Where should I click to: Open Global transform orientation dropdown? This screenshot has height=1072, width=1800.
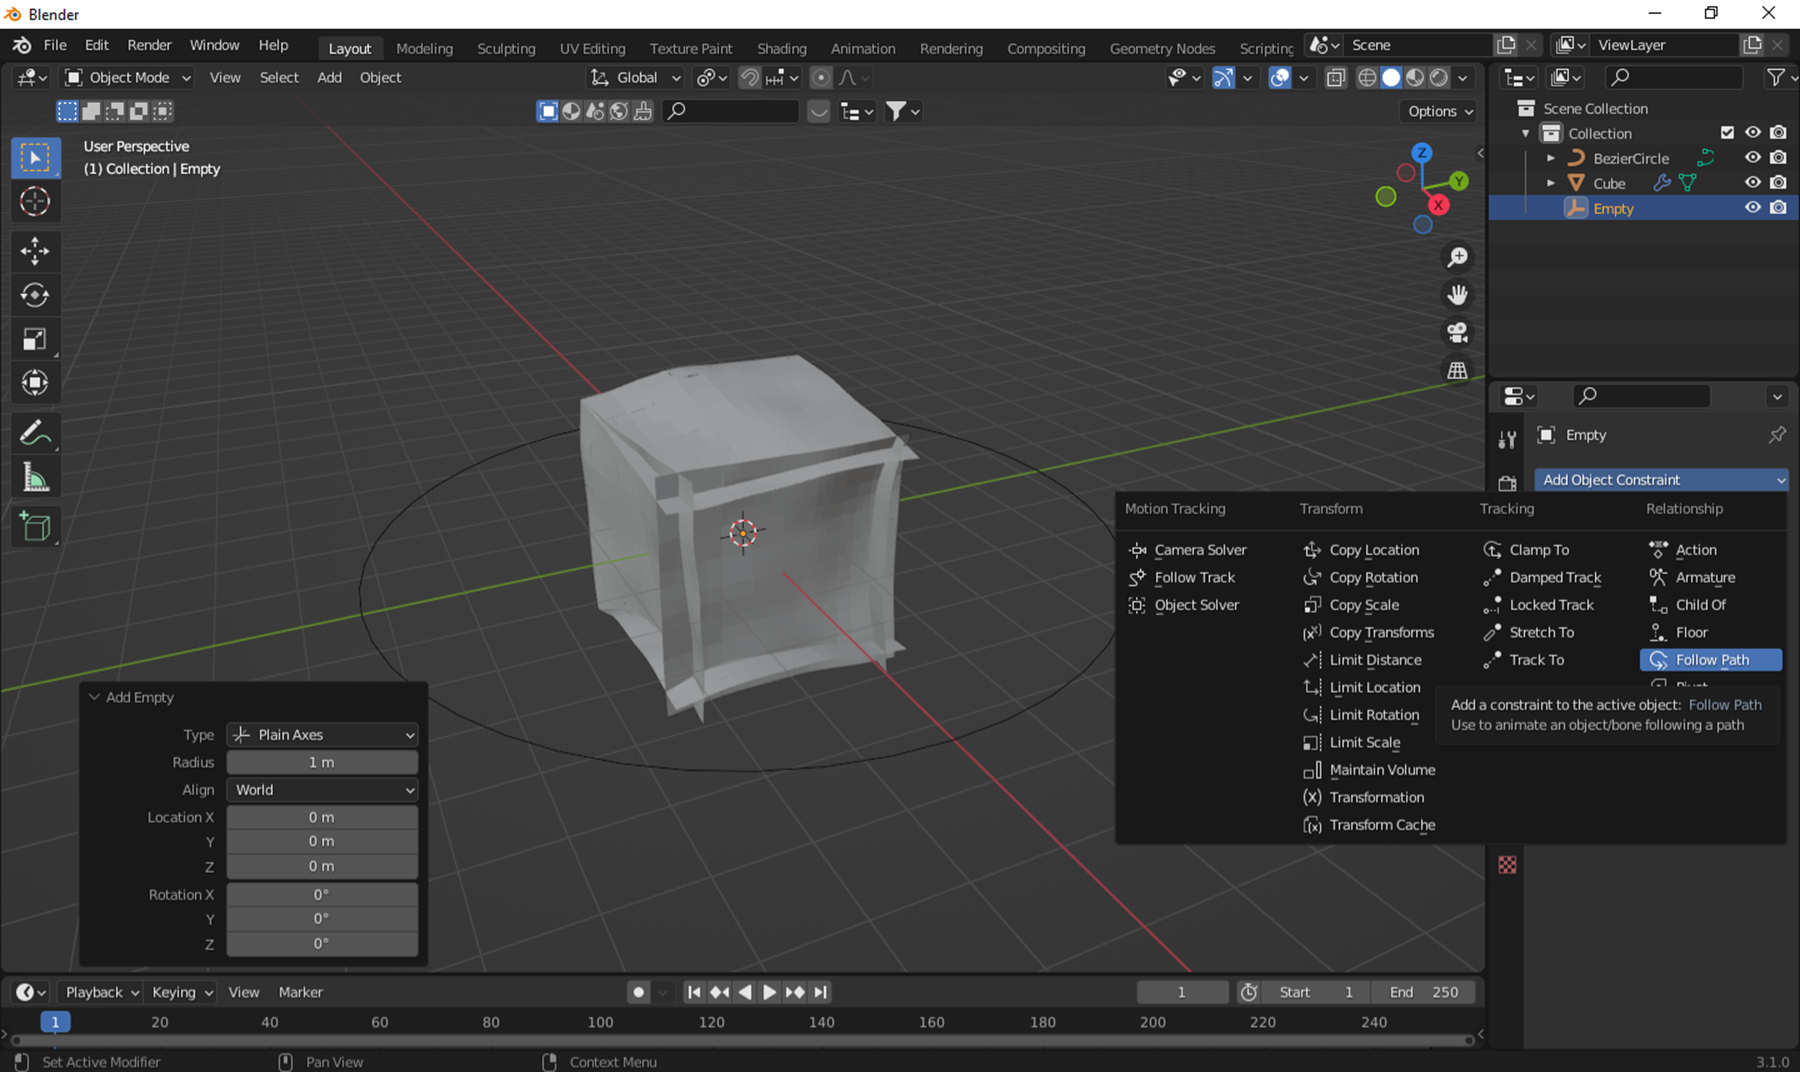click(636, 78)
